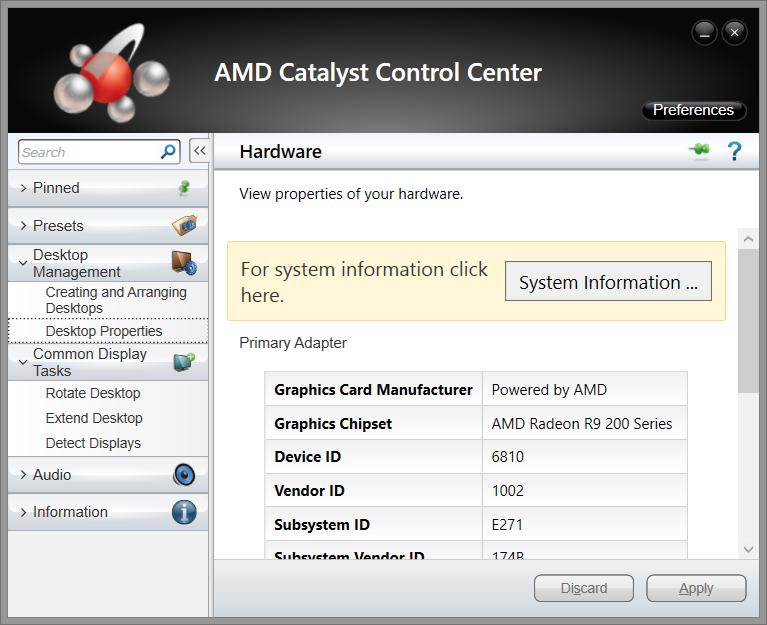Viewport: 767px width, 625px height.
Task: Expand the Presets section
Action: [x=23, y=225]
